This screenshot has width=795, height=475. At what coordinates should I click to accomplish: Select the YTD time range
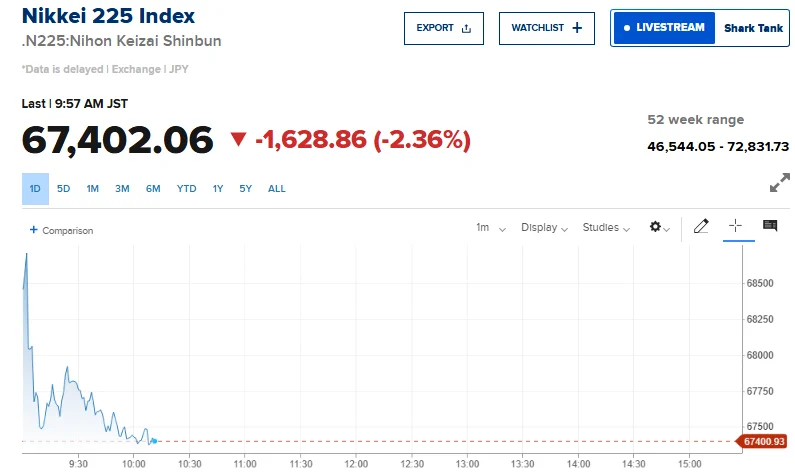[x=186, y=189]
